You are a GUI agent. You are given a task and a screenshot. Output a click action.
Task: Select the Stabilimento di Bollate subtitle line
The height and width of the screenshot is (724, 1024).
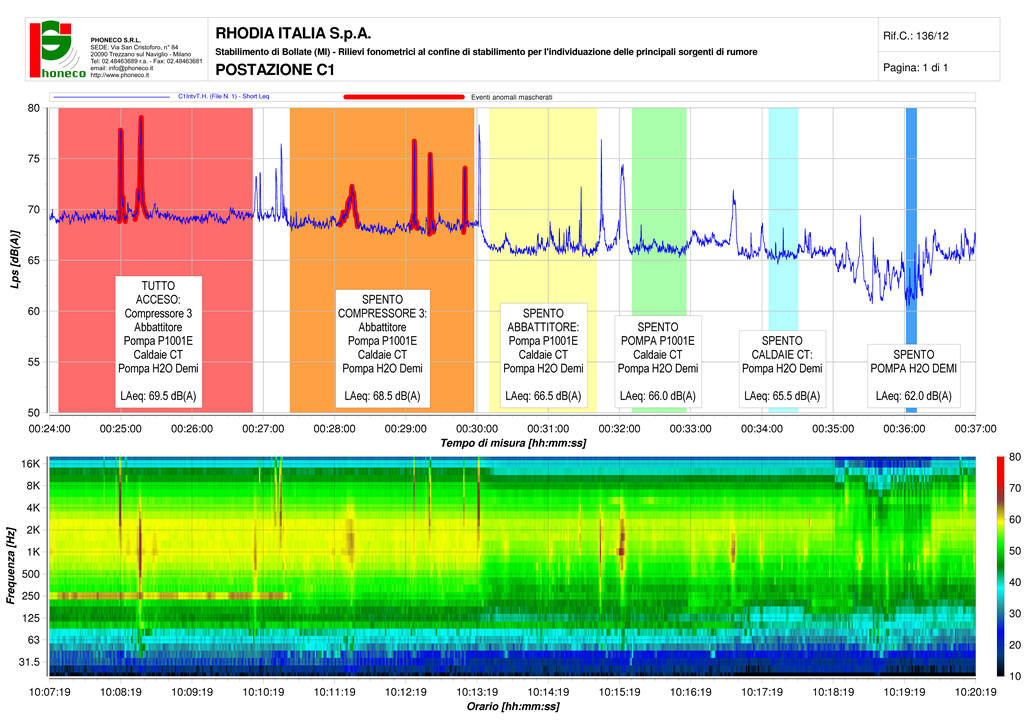[487, 52]
